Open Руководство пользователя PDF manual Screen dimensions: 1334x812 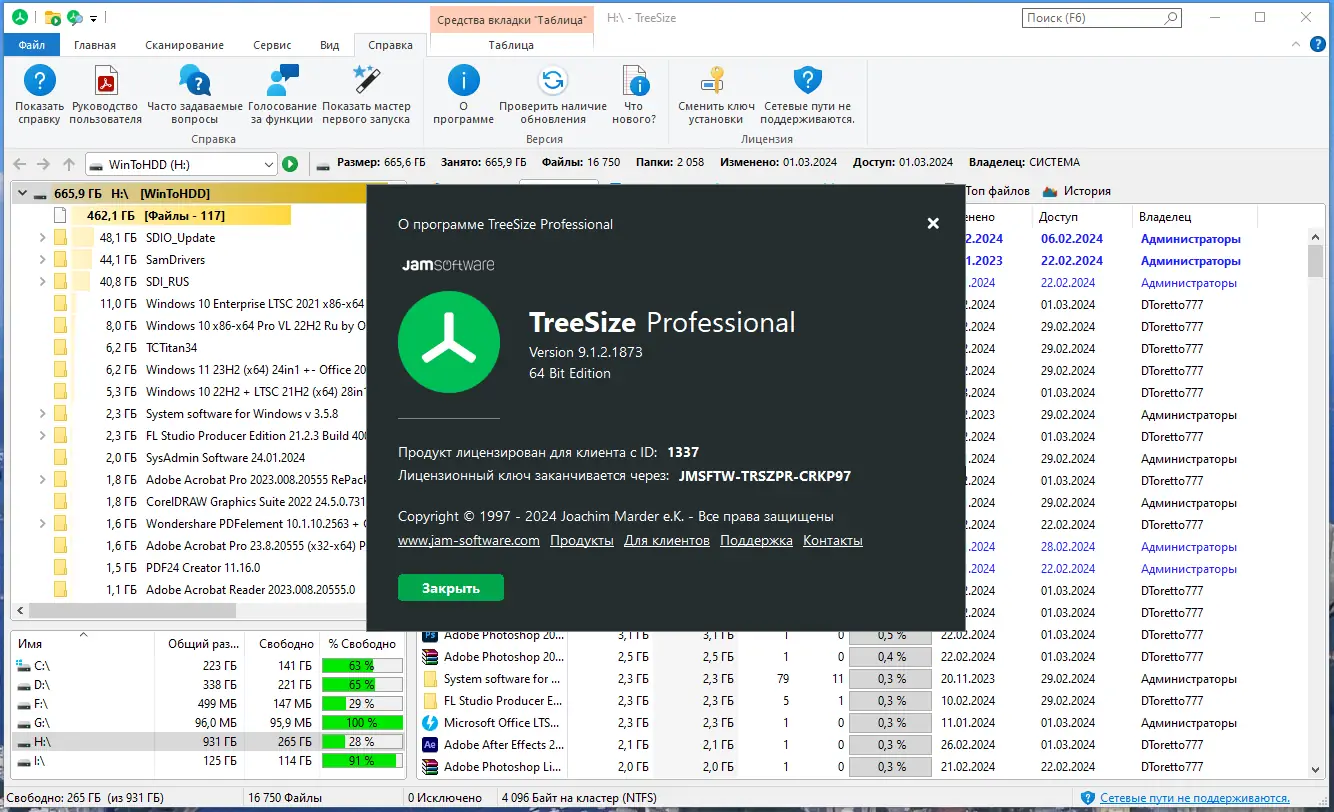pyautogui.click(x=106, y=81)
